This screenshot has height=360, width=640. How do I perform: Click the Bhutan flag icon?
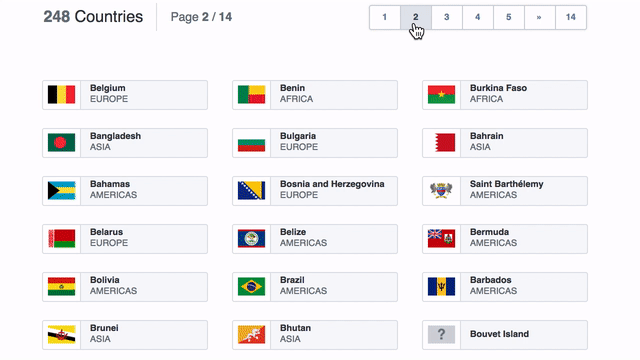point(251,335)
